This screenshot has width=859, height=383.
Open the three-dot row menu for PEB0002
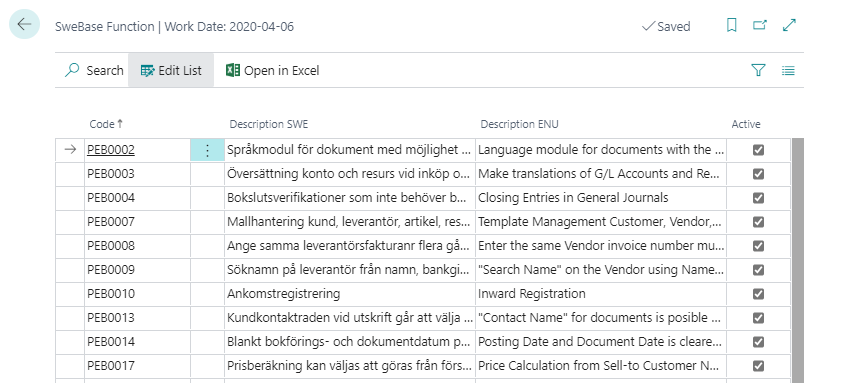pos(207,150)
